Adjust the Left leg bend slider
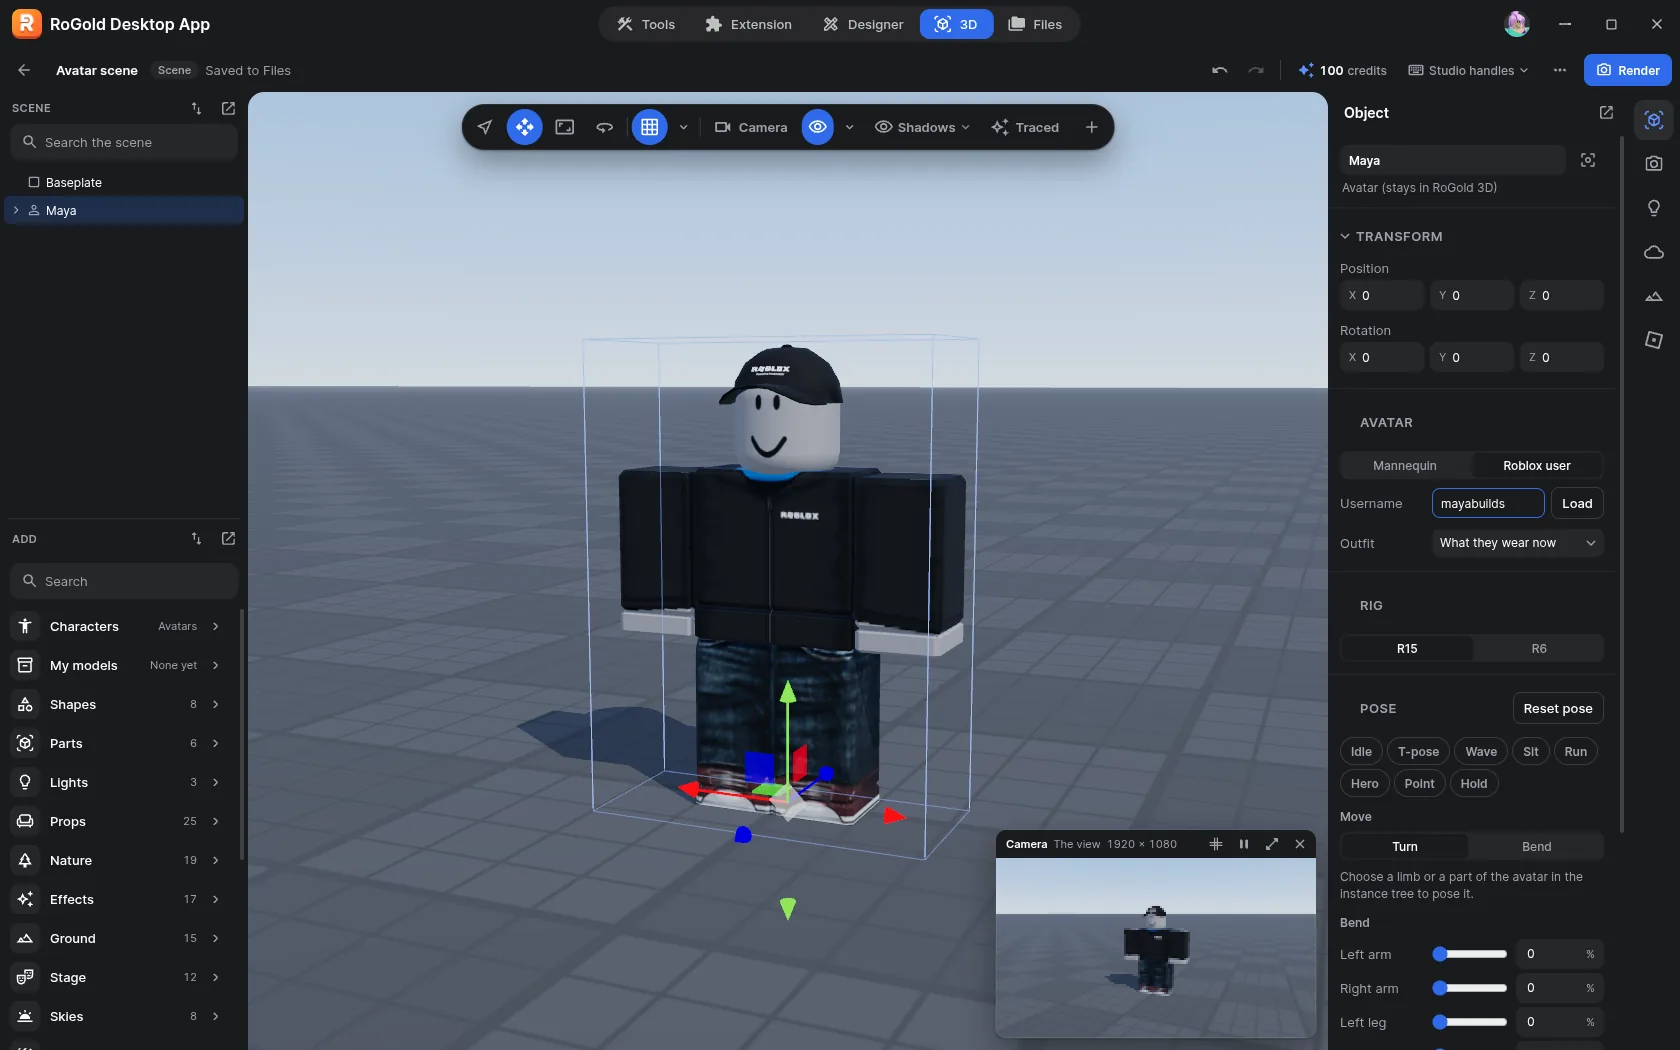Image resolution: width=1680 pixels, height=1050 pixels. [1470, 1022]
